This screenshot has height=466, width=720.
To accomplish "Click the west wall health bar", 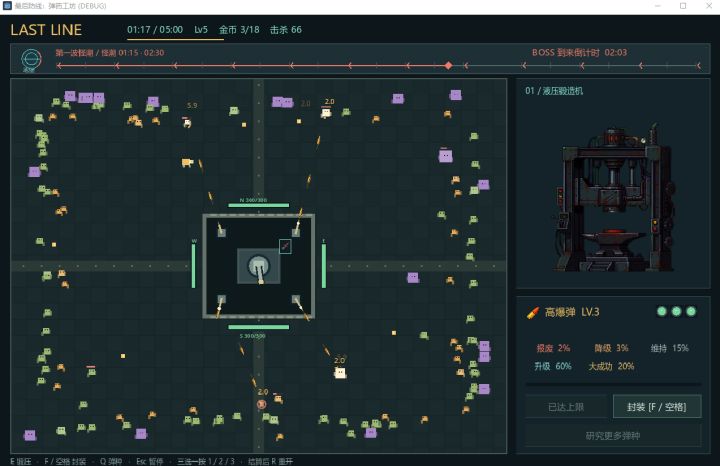I will click(x=193, y=266).
